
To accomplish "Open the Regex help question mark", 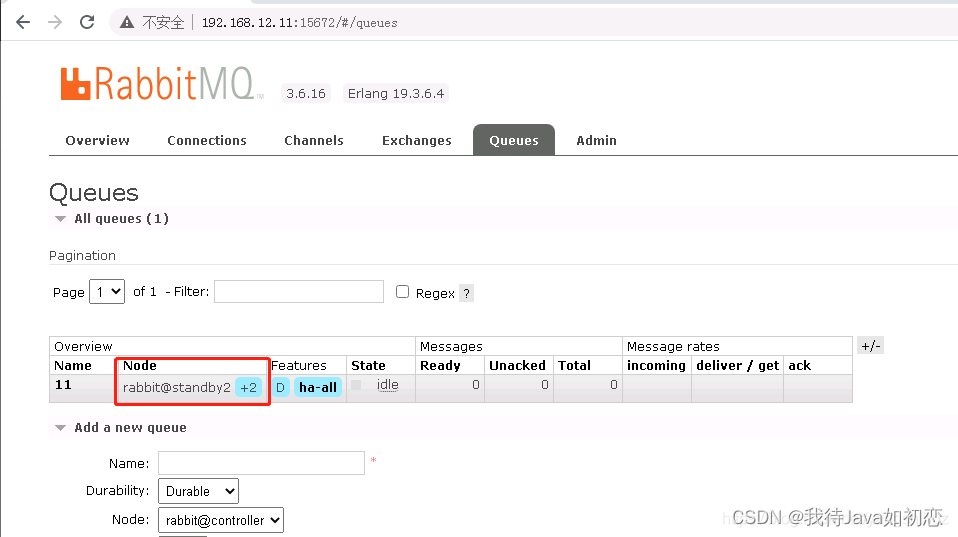I will point(466,293).
